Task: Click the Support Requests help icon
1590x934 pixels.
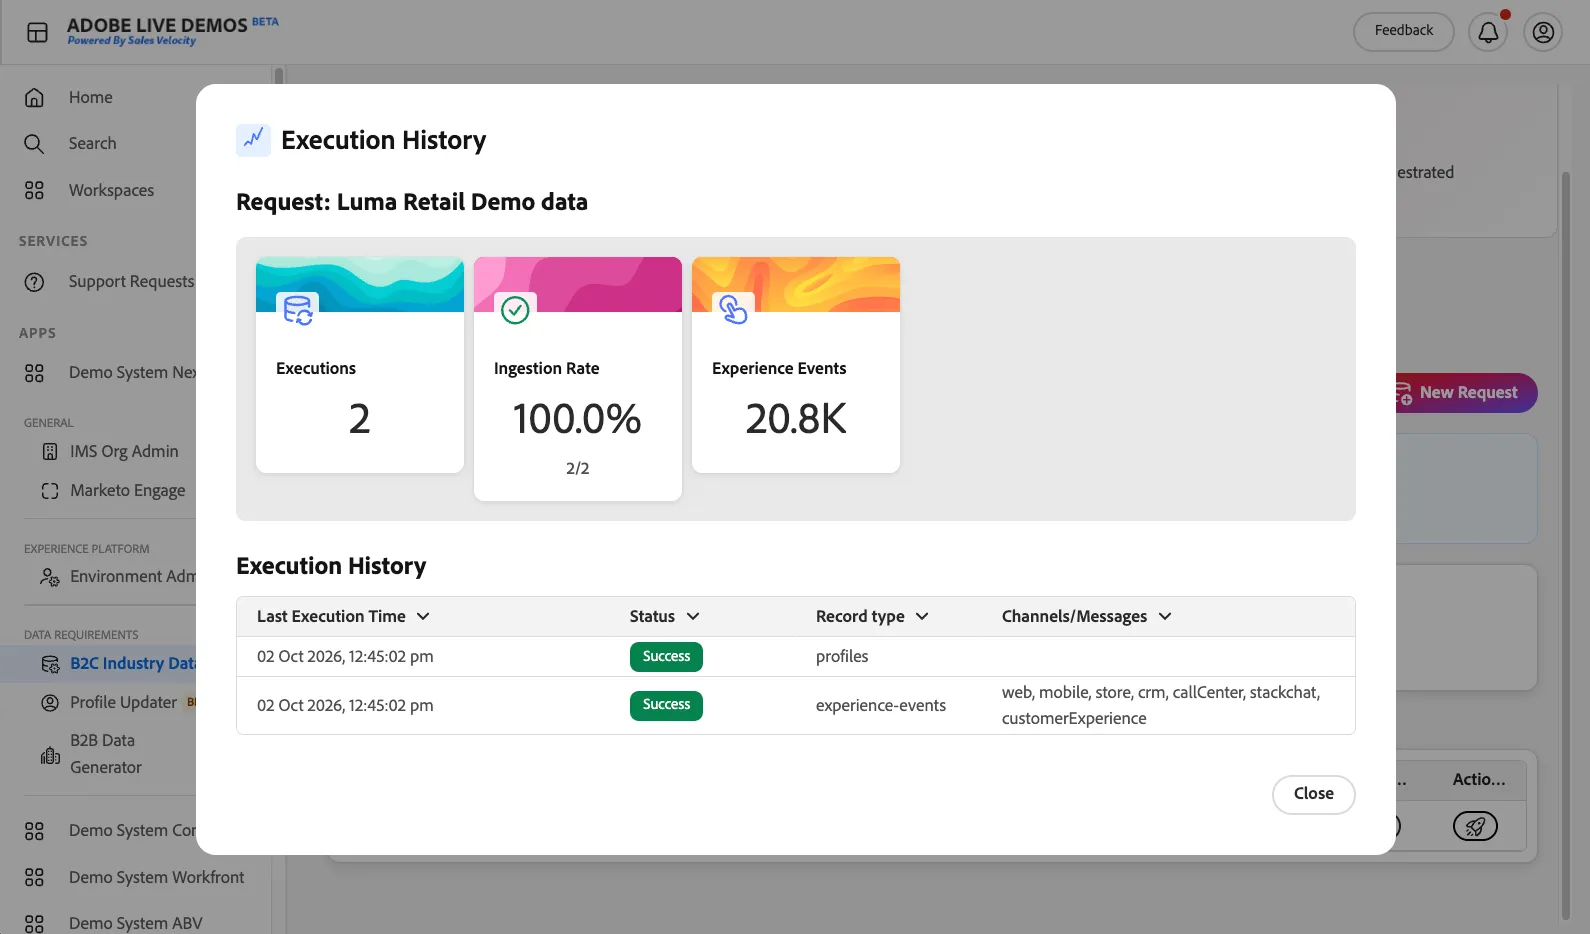Action: [34, 282]
